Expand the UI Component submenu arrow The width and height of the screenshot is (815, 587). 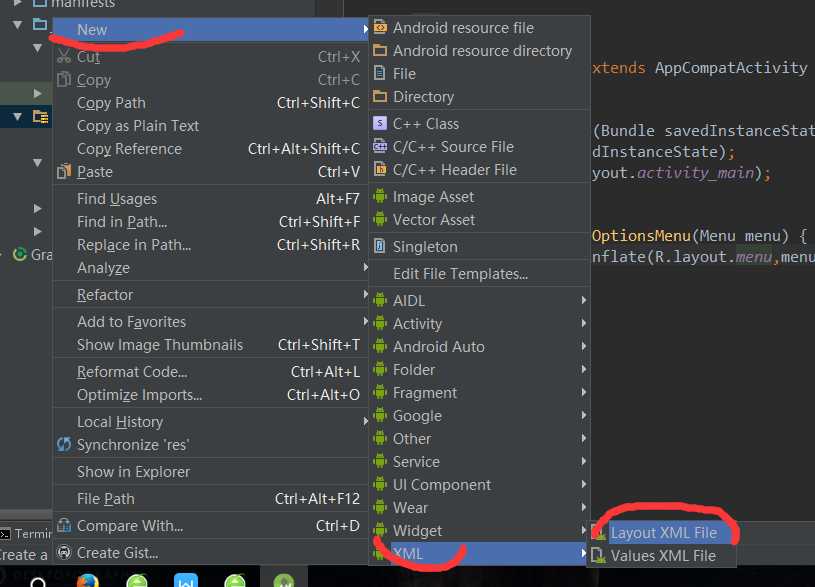pyautogui.click(x=584, y=484)
